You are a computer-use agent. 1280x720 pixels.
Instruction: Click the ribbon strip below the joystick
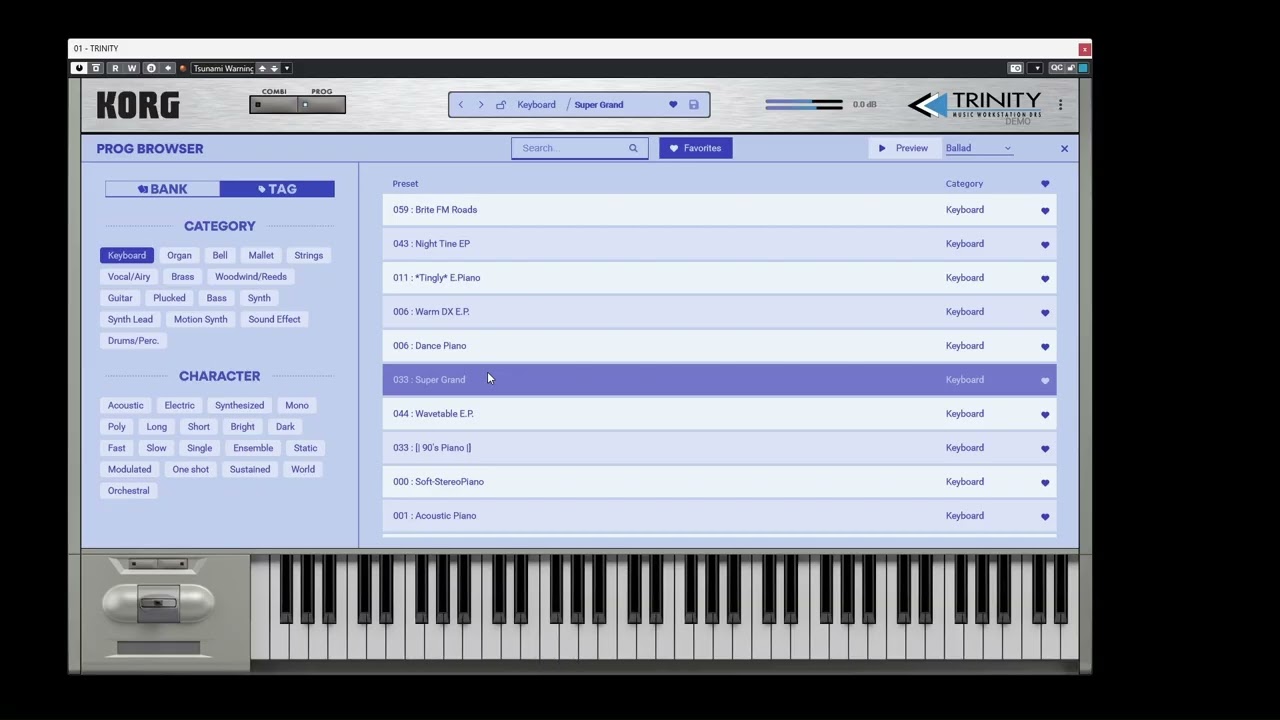tap(158, 648)
